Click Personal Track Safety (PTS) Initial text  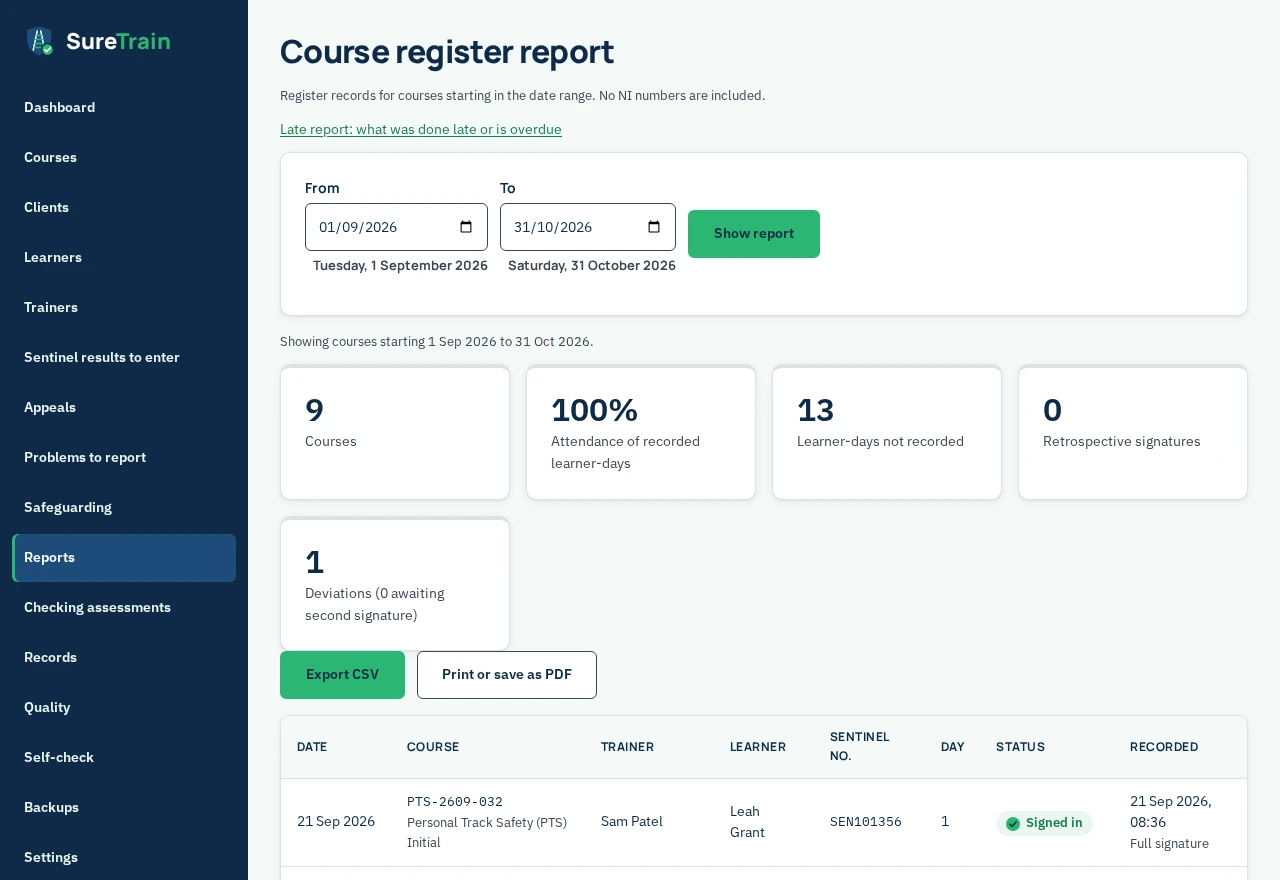coord(487,833)
